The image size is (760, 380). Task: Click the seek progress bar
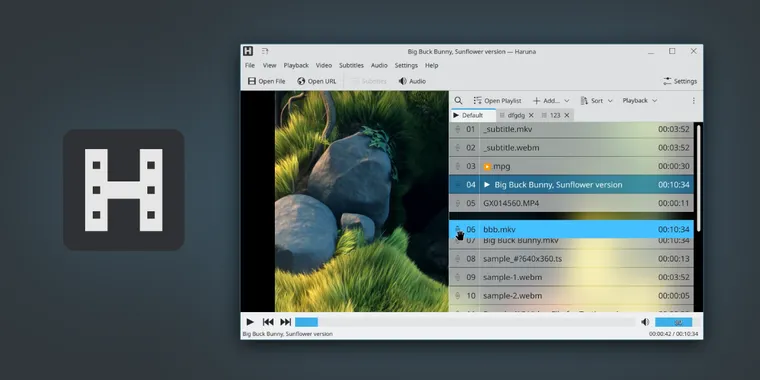(x=465, y=322)
